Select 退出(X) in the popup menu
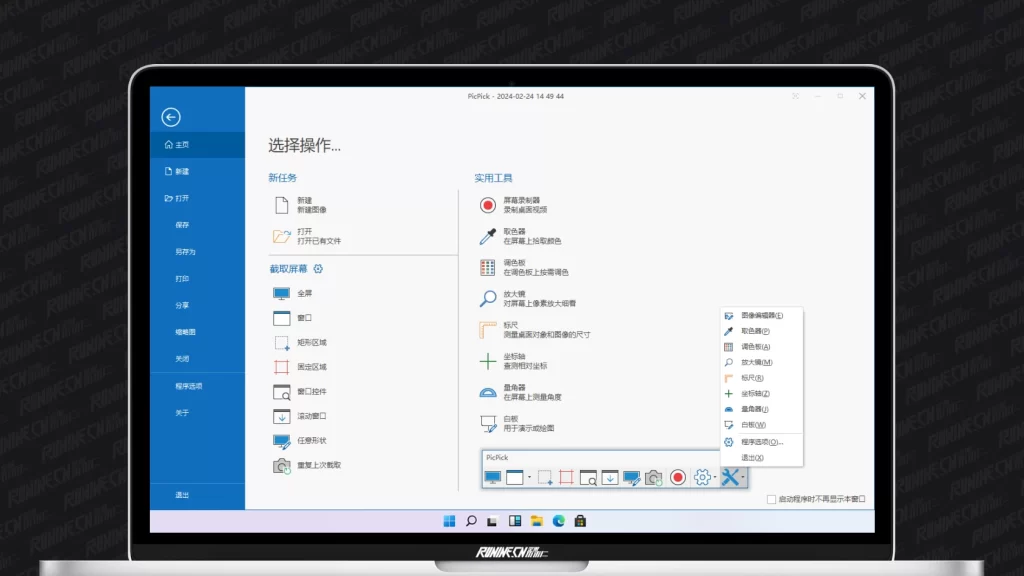The image size is (1024, 576). click(x=752, y=457)
